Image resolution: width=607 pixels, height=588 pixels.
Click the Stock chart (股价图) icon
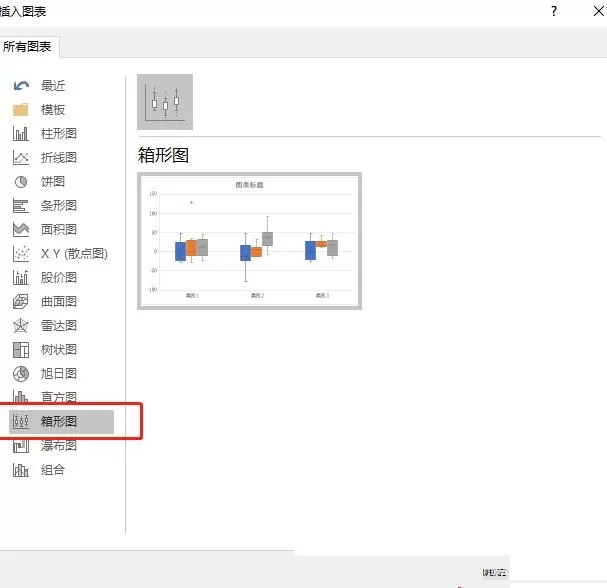coord(21,278)
